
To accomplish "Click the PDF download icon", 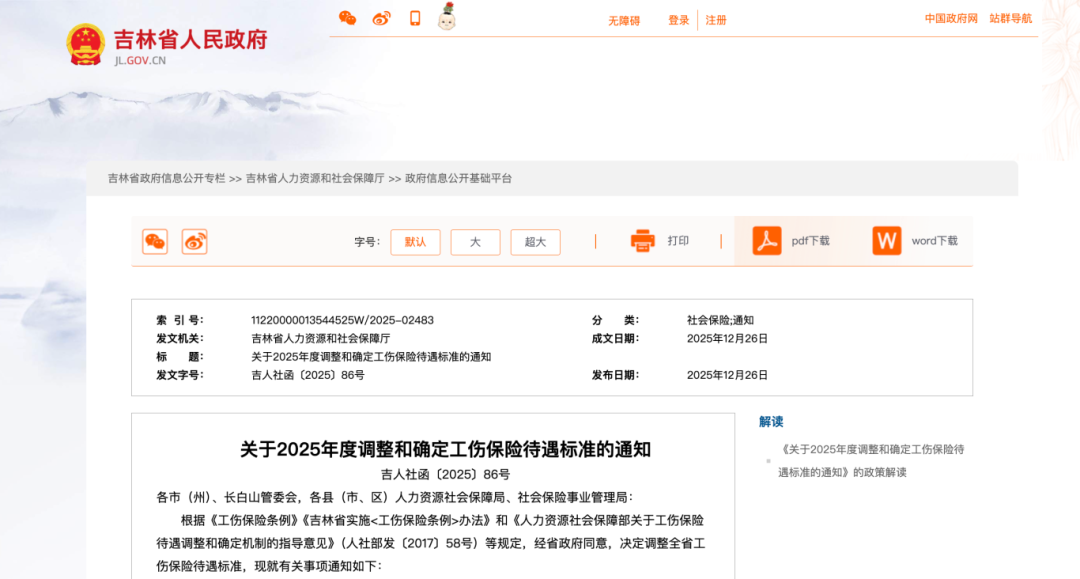I will pyautogui.click(x=767, y=241).
